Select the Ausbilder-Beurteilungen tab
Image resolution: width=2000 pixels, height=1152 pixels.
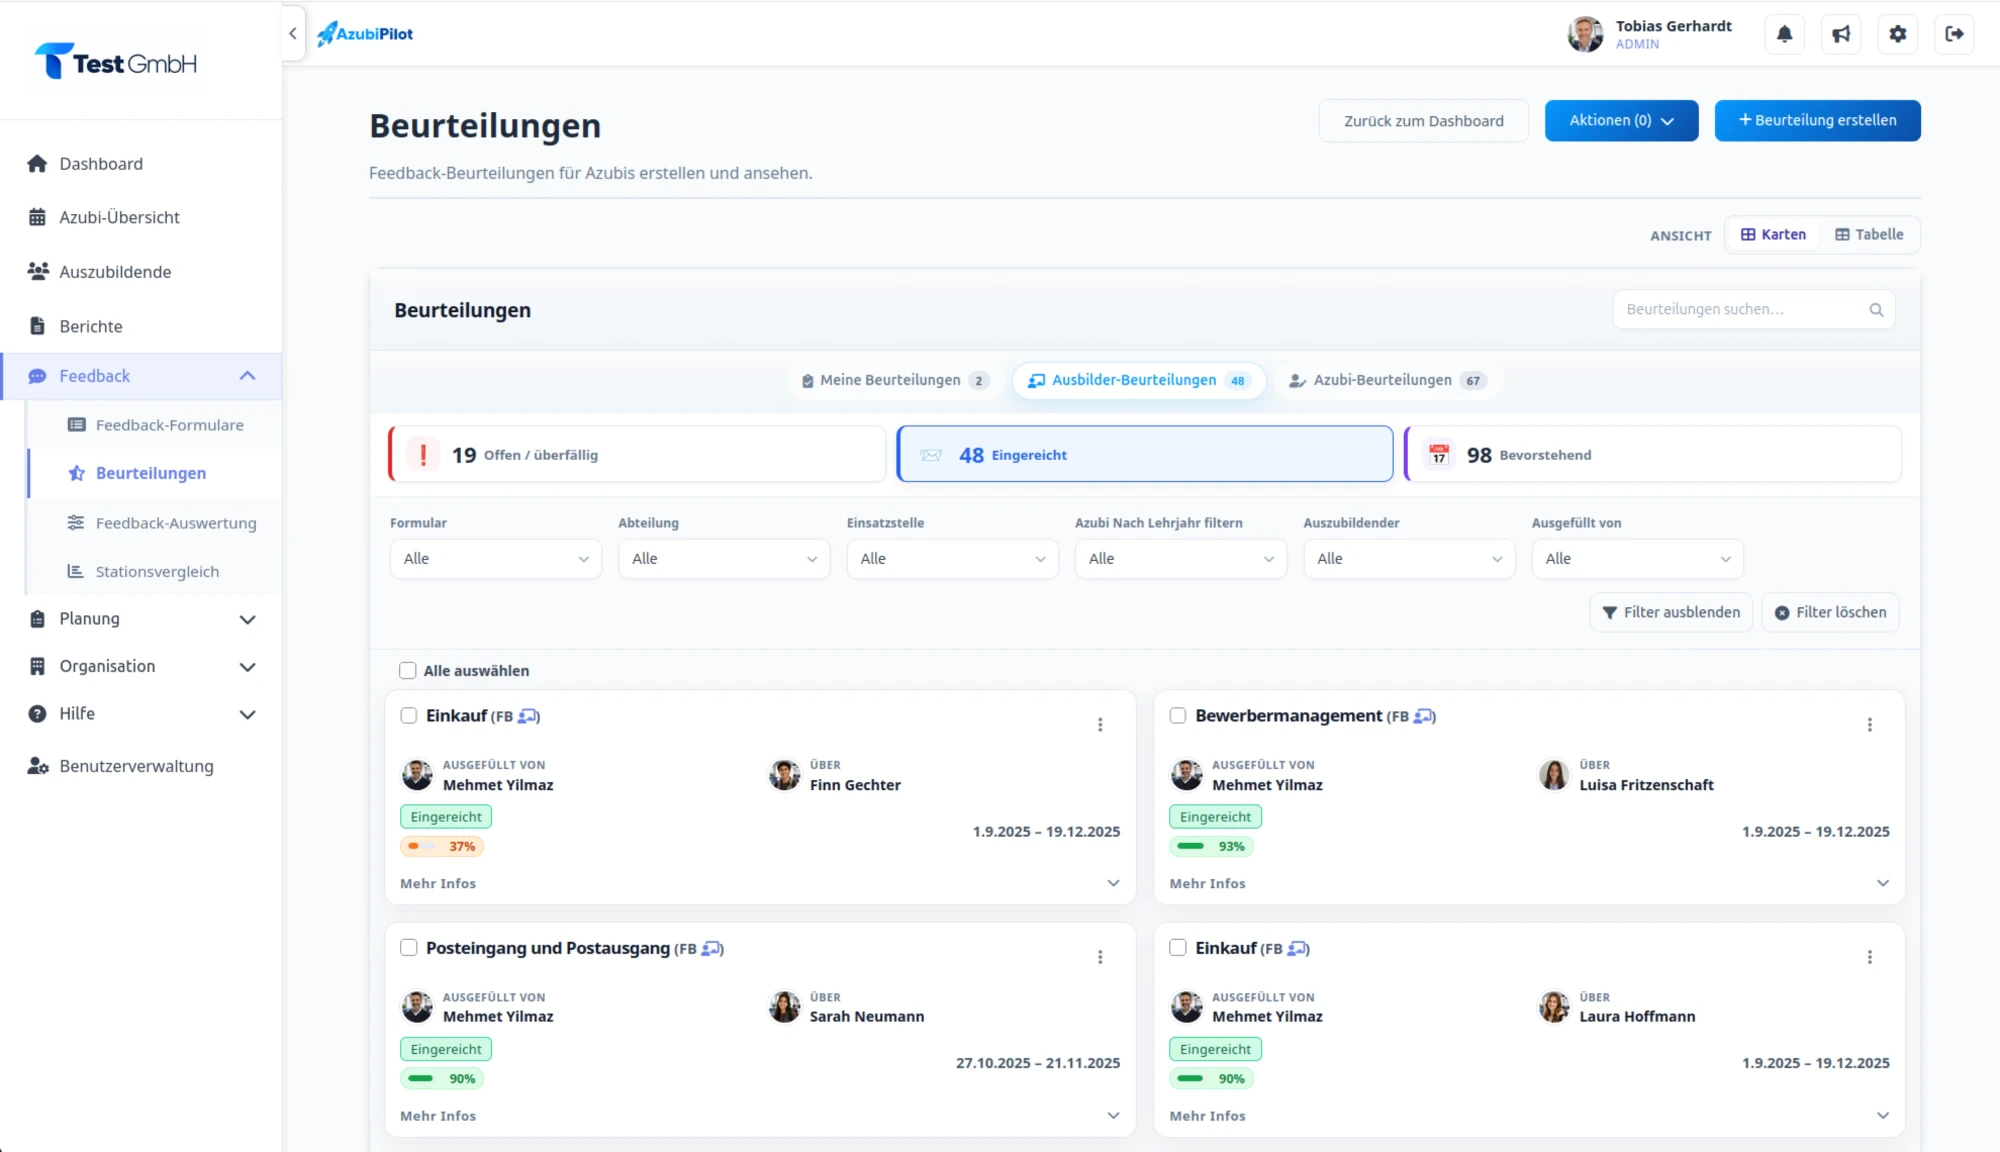1139,381
